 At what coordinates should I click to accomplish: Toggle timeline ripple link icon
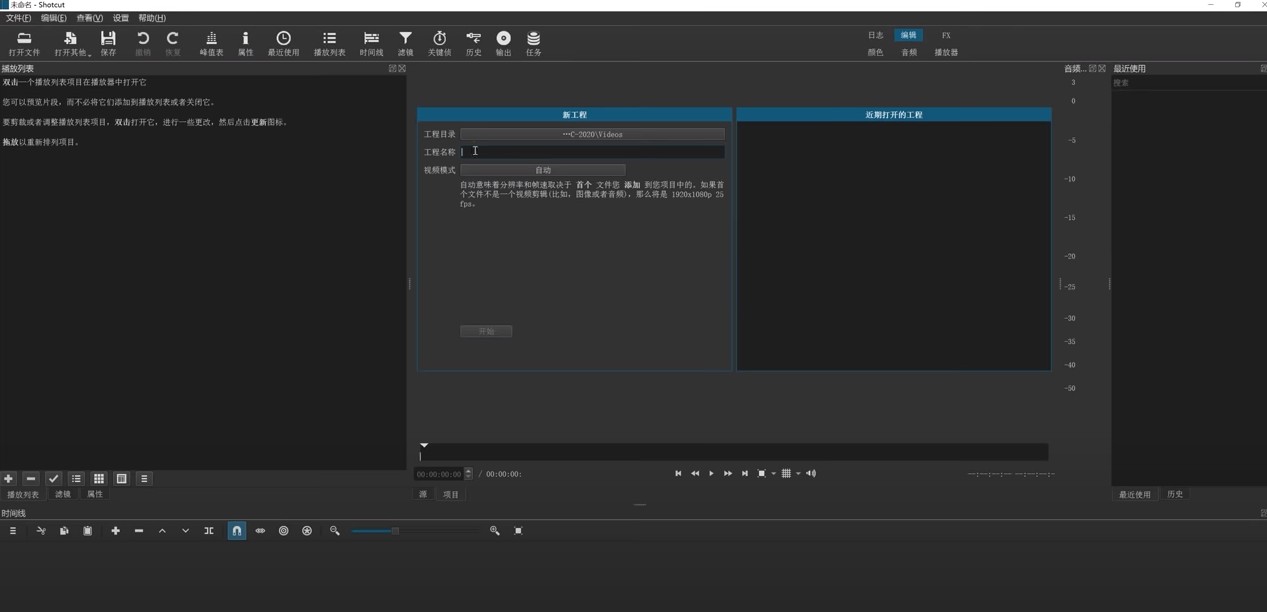click(260, 531)
